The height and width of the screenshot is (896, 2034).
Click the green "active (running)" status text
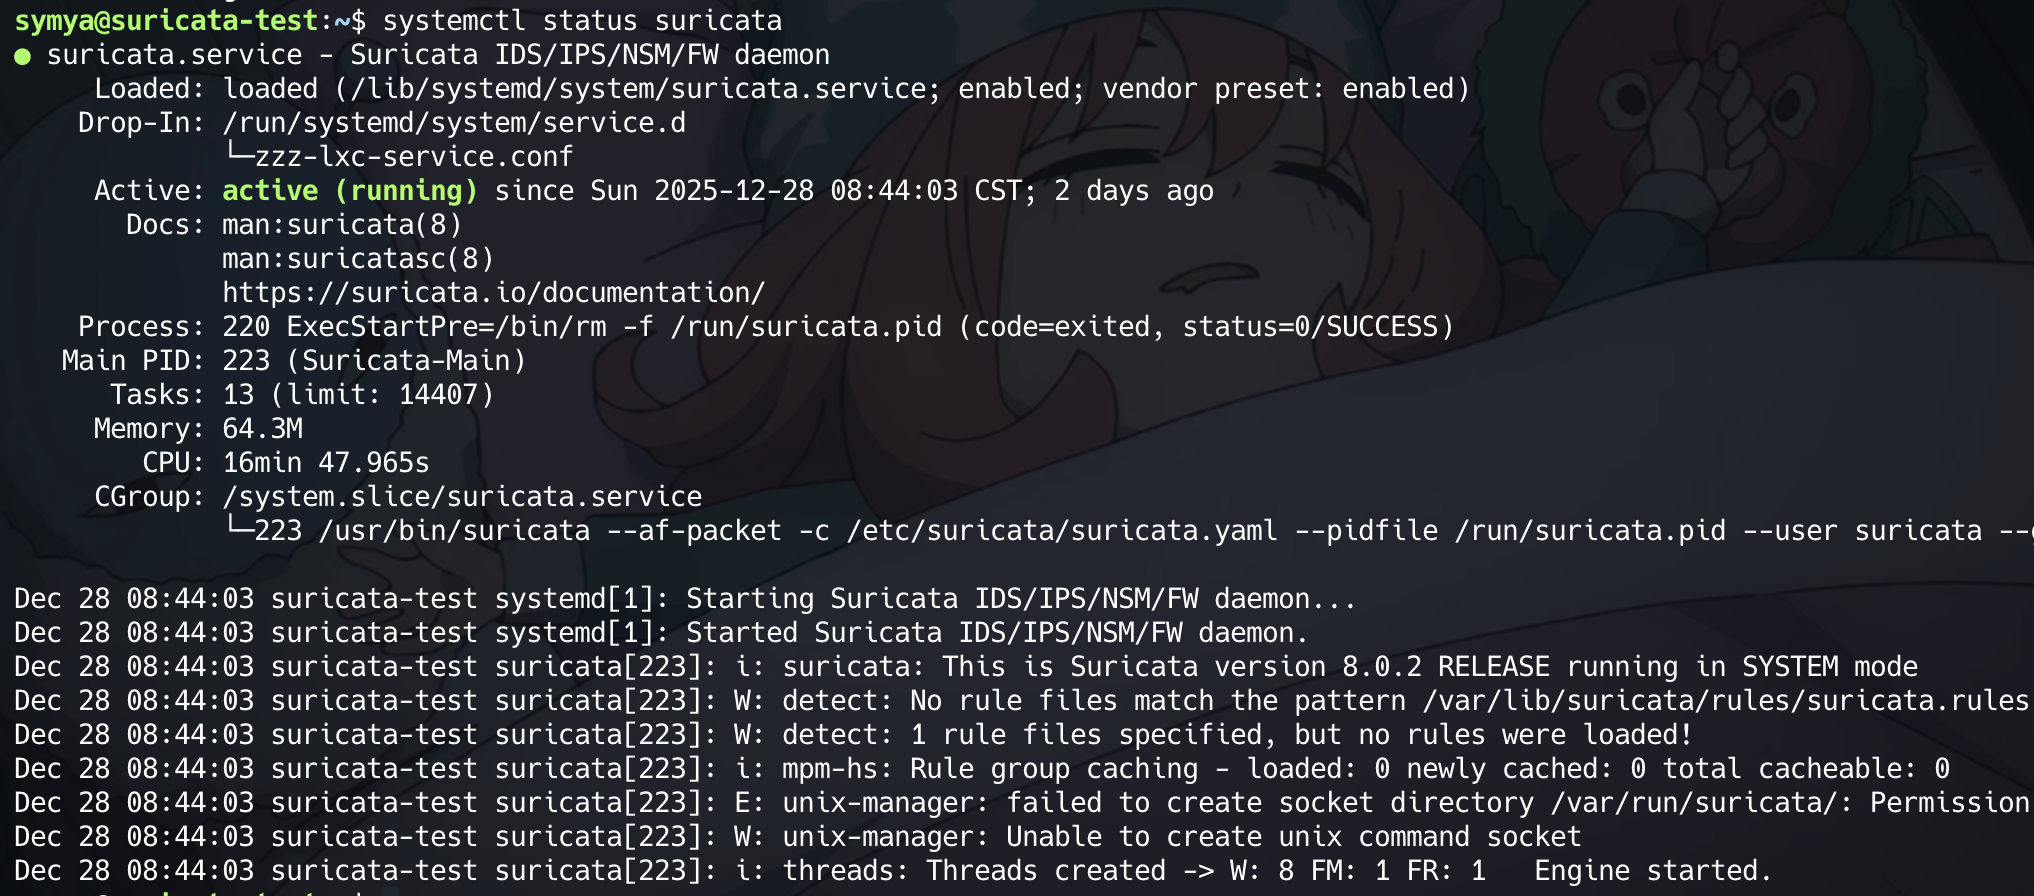pyautogui.click(x=350, y=191)
